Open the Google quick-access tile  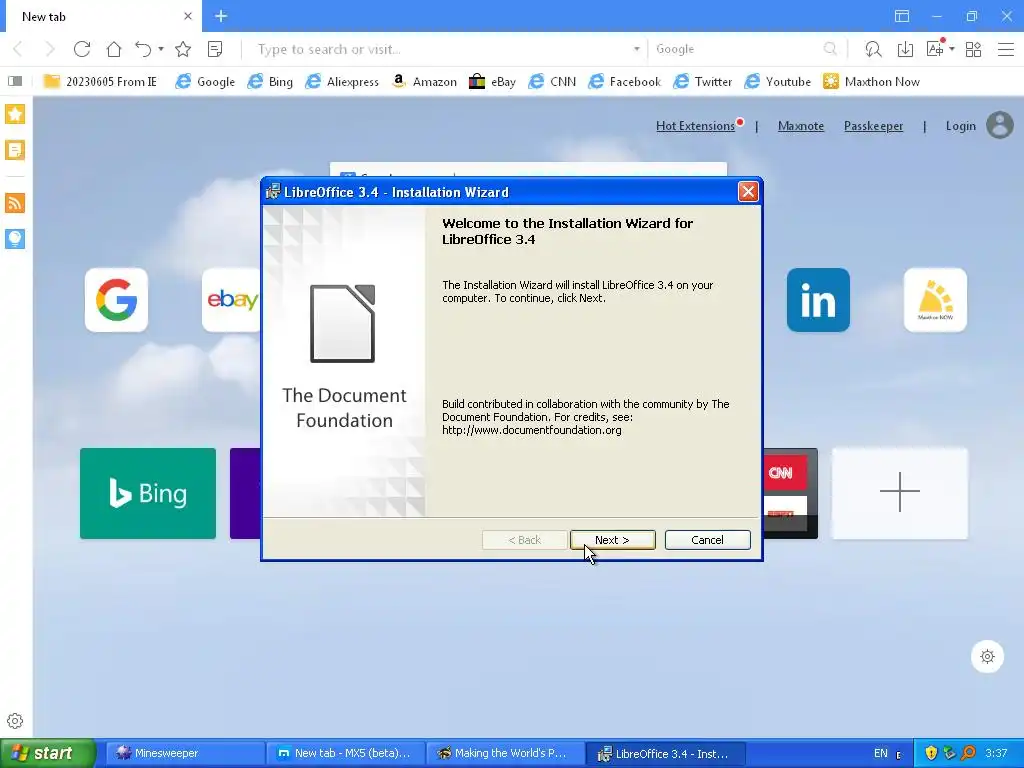click(x=116, y=300)
